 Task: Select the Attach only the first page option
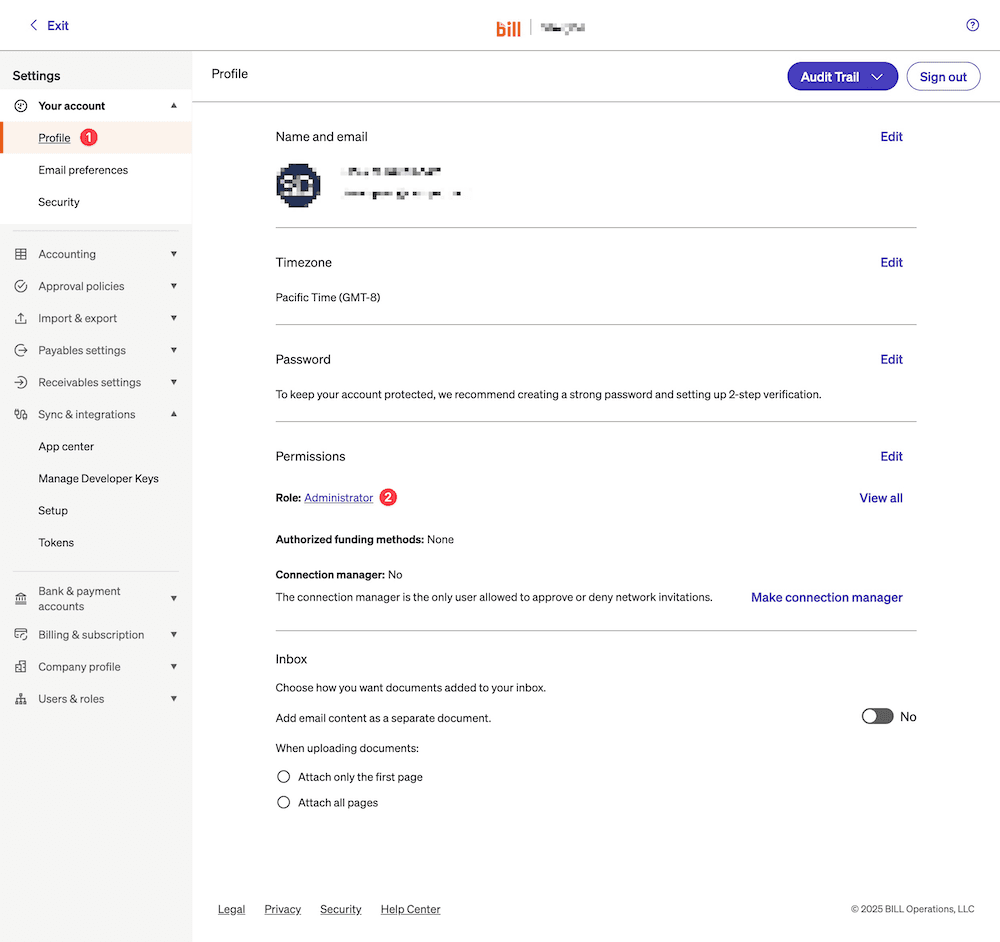pos(283,776)
